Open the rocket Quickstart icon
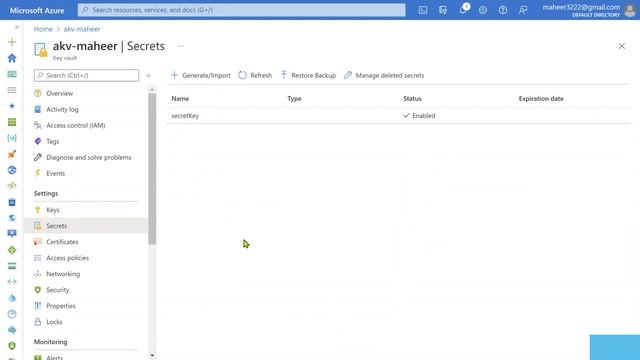Screen dimensions: 640x360 point(12,154)
